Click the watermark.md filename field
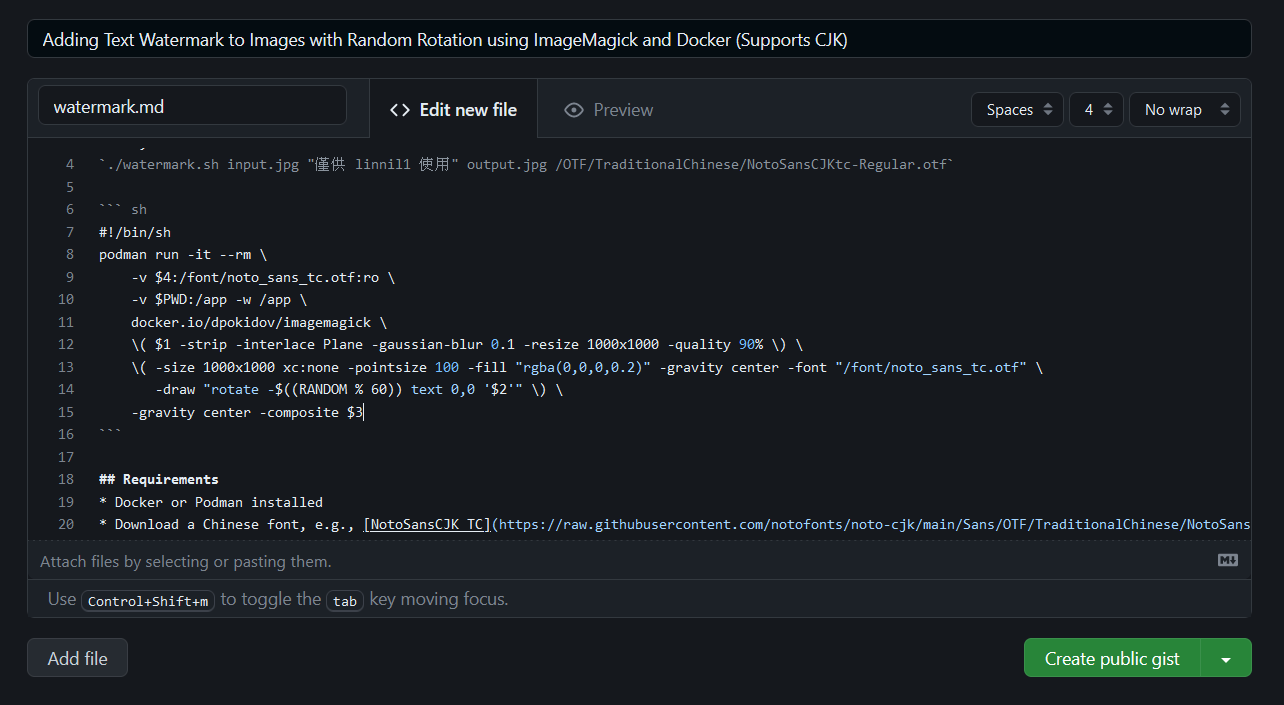This screenshot has width=1284, height=705. pyautogui.click(x=192, y=105)
